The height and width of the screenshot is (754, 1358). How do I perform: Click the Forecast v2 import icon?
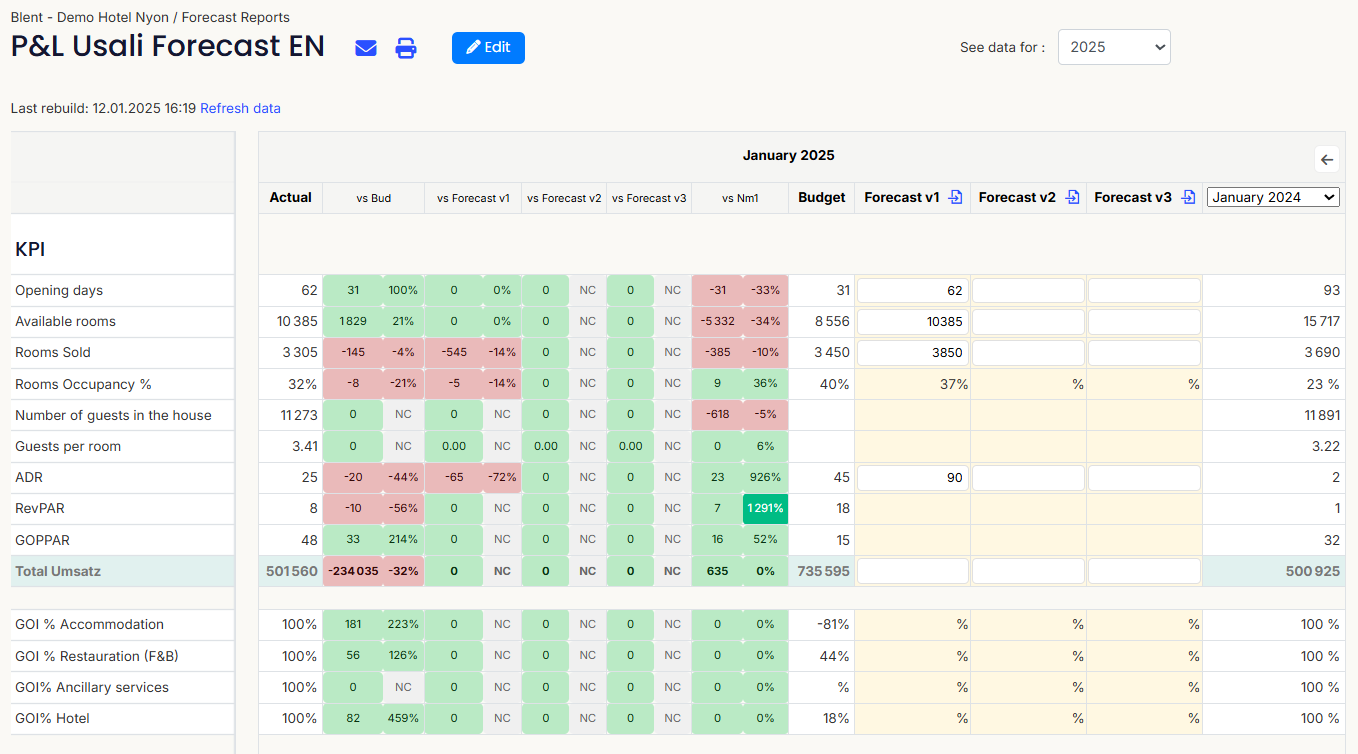(1072, 198)
